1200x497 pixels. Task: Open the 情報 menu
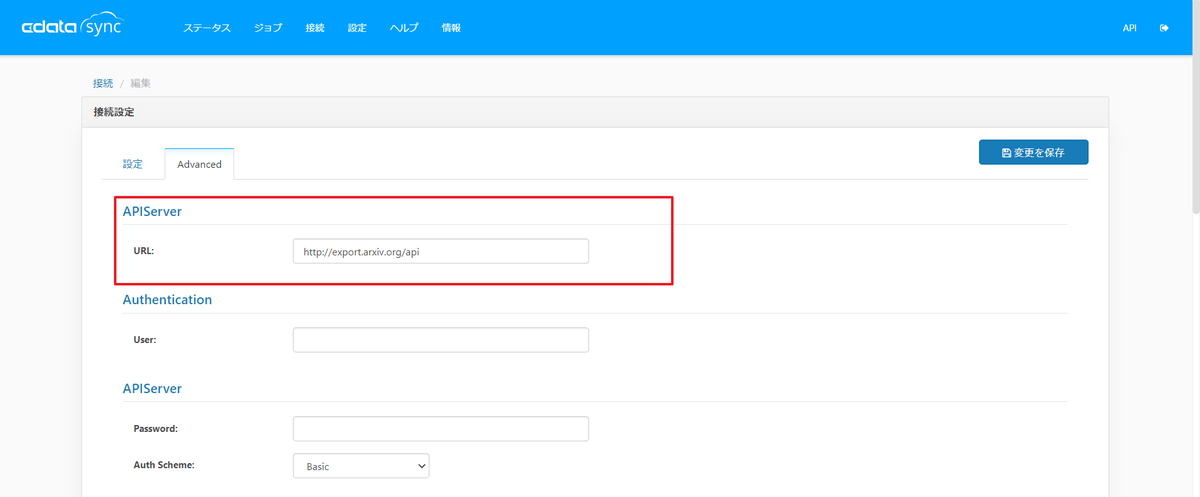tap(451, 28)
